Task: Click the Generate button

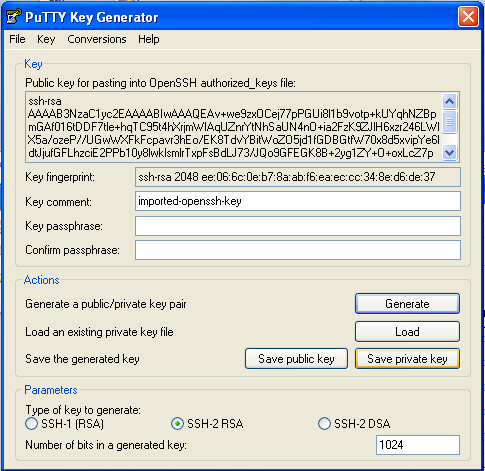Action: click(x=407, y=304)
